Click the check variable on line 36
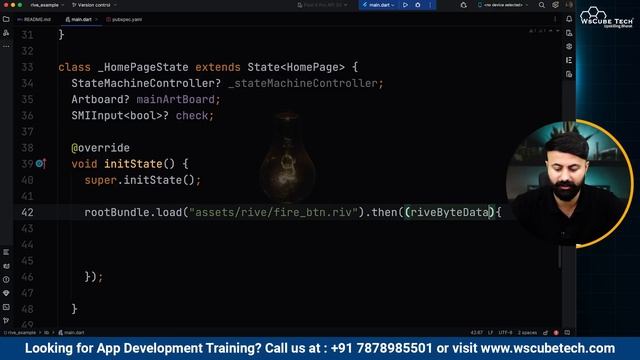This screenshot has width=640, height=360. point(192,116)
